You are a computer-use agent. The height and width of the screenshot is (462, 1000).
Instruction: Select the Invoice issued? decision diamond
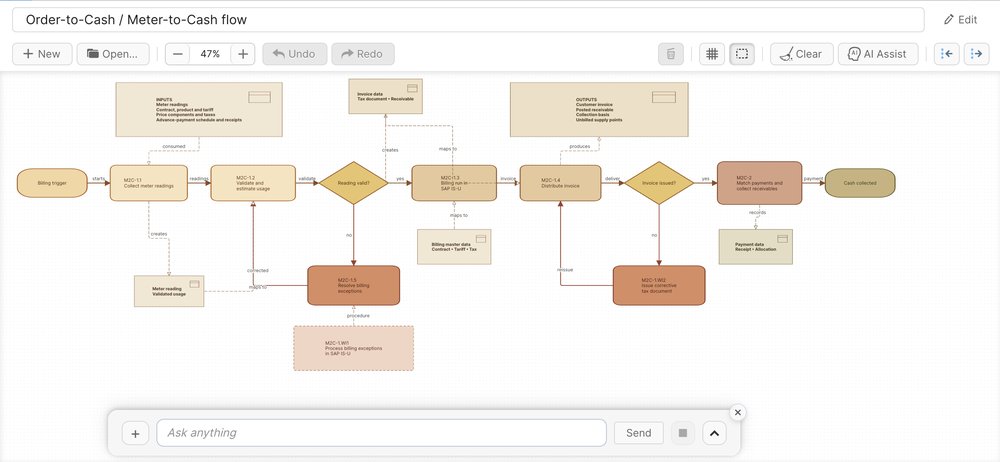click(x=659, y=183)
